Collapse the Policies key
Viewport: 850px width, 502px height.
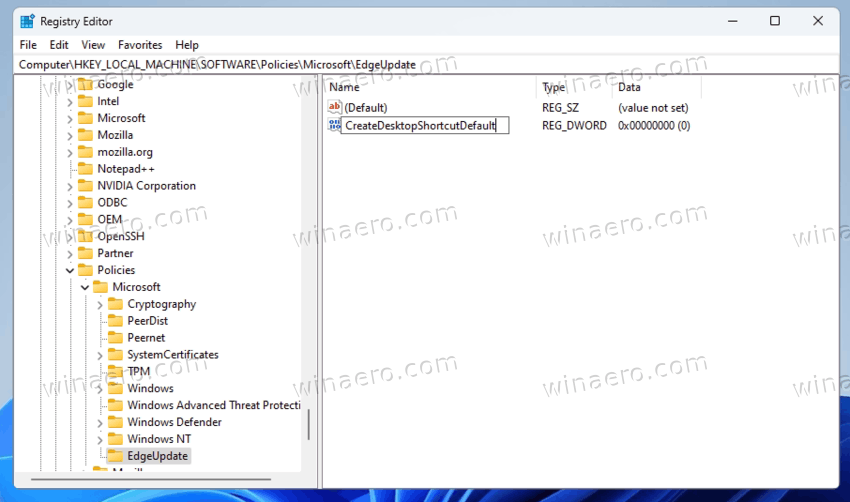pos(70,270)
